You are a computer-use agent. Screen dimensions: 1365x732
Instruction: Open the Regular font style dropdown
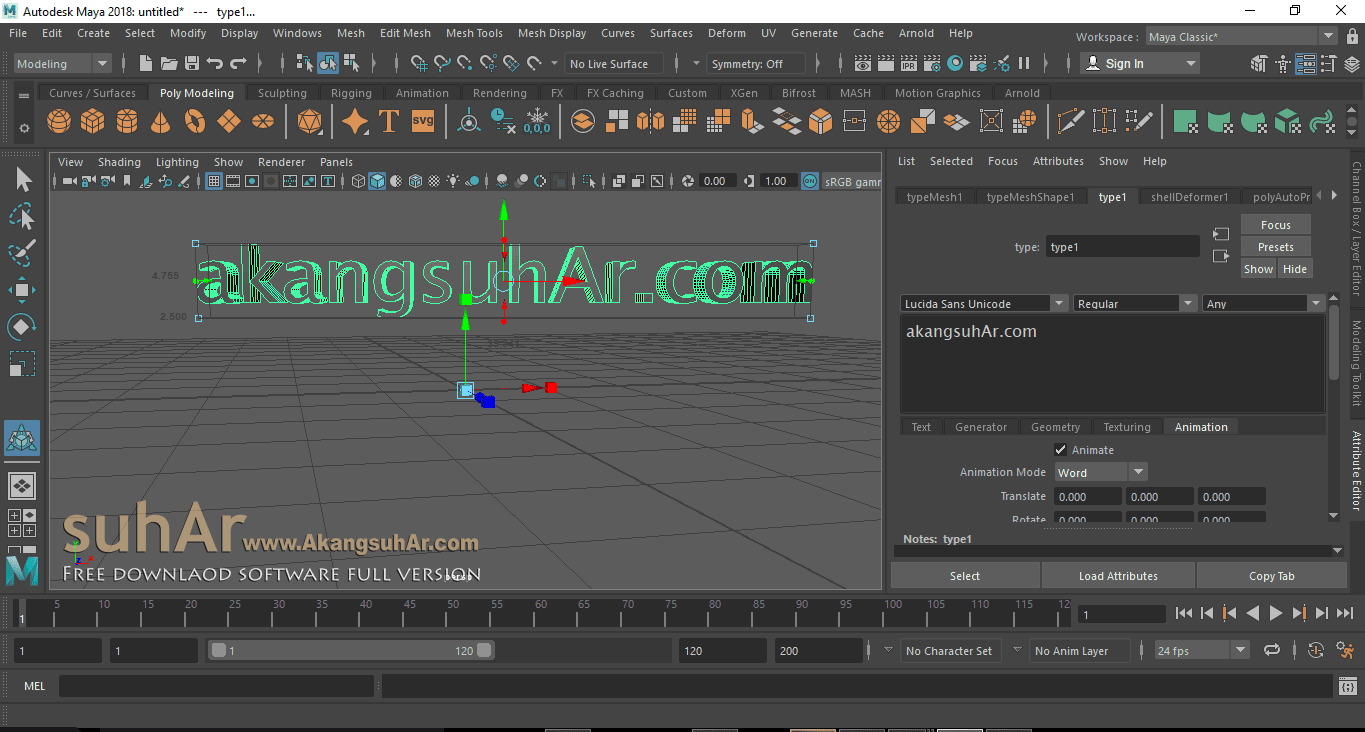click(1135, 303)
